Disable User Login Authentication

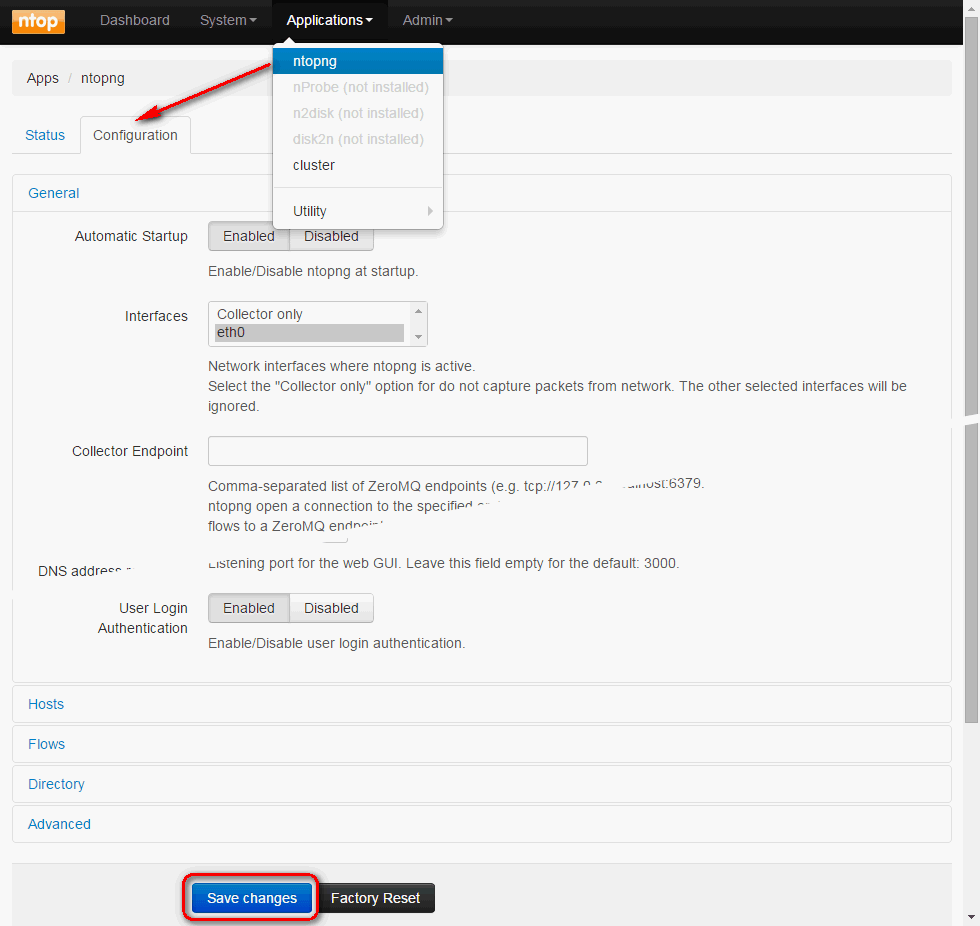click(x=331, y=608)
